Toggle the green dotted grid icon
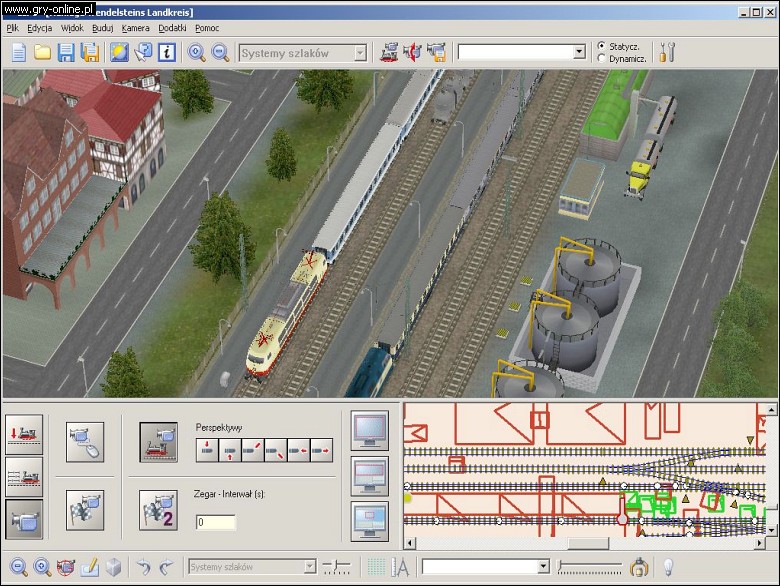Viewport: 780px width, 586px height. coord(376,567)
